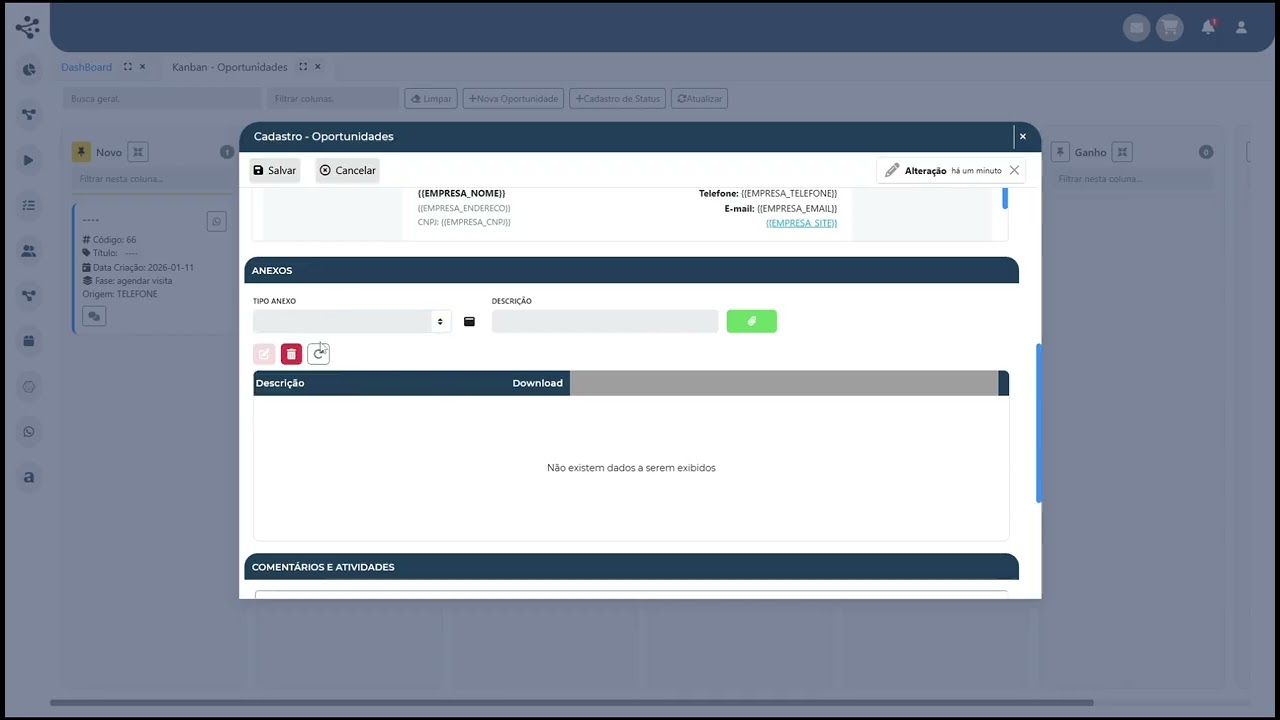Close the DashBoard tab

[142, 67]
